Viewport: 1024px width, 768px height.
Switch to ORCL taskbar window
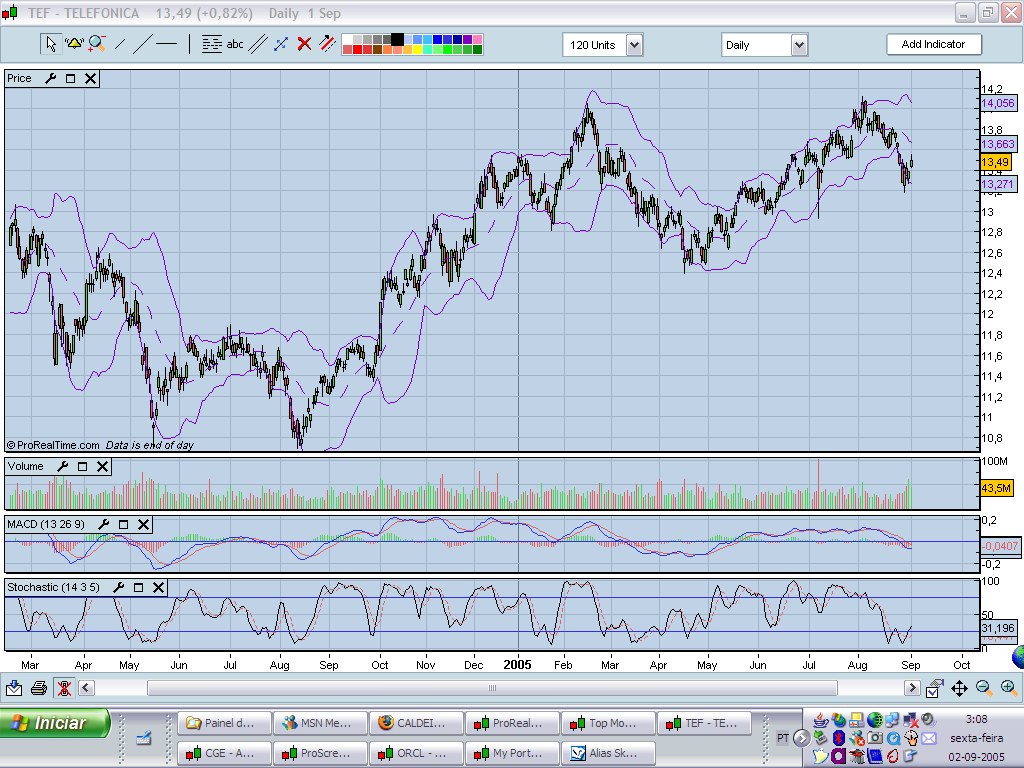[416, 753]
